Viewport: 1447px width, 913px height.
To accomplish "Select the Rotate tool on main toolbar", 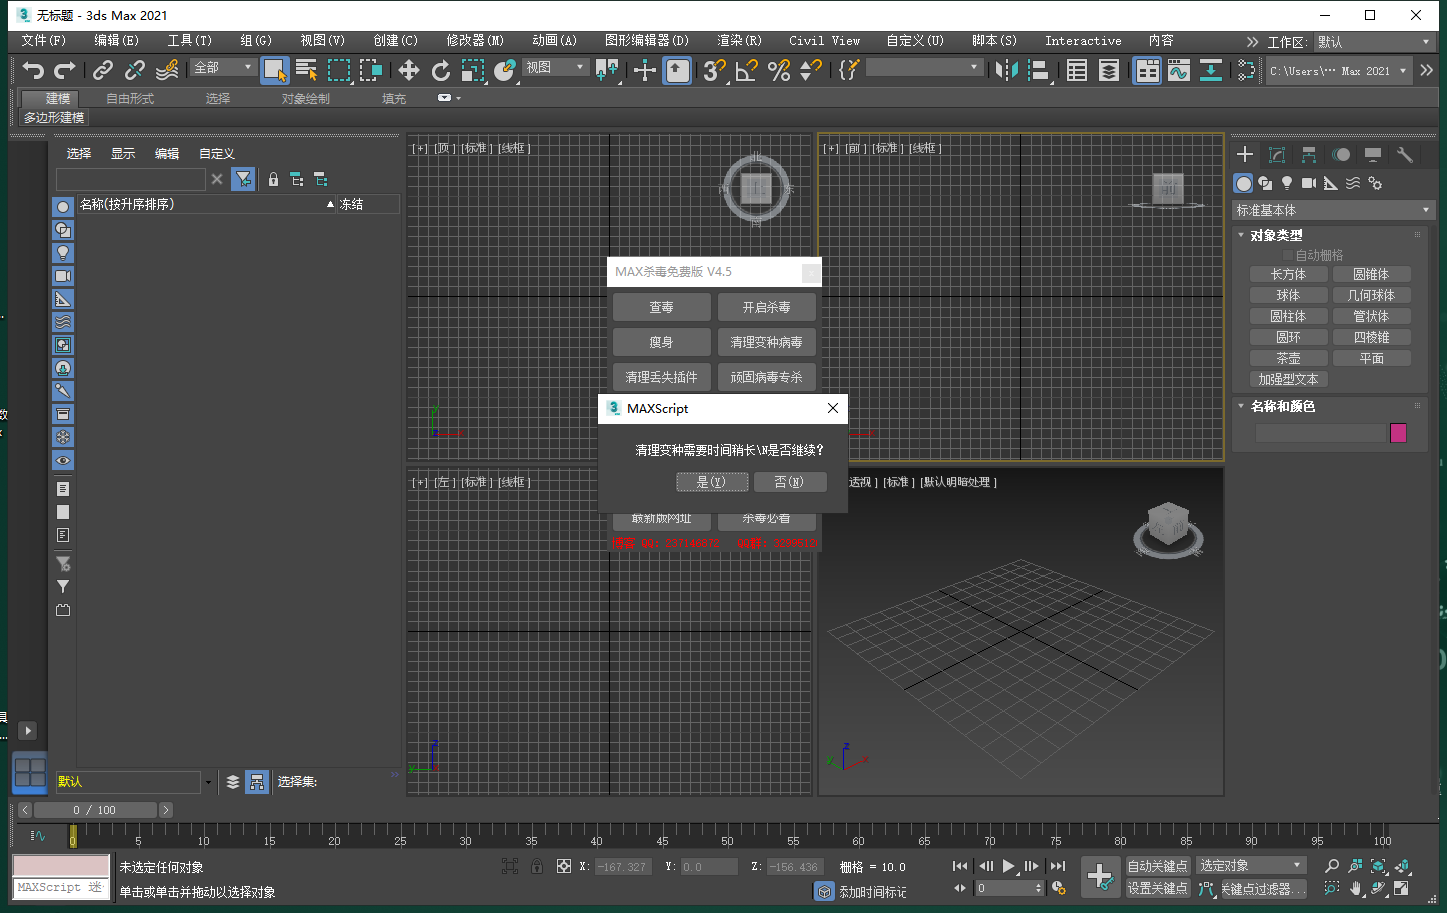I will (x=440, y=70).
